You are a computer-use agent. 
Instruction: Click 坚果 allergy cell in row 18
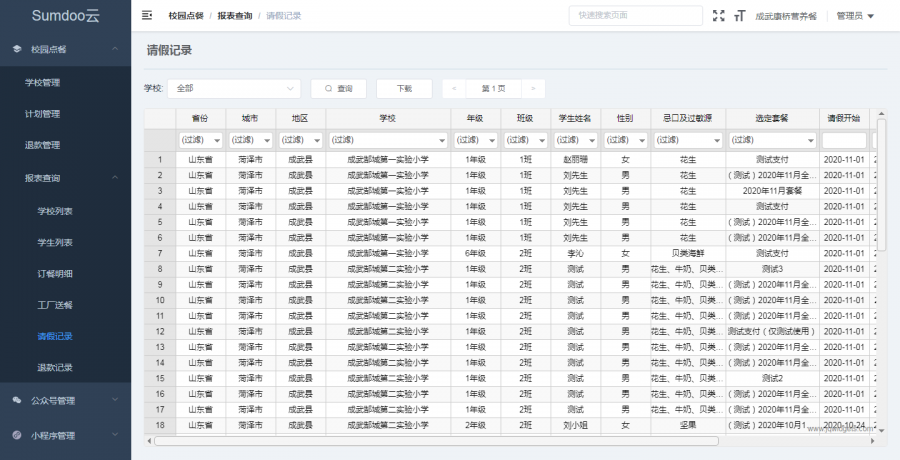688,426
